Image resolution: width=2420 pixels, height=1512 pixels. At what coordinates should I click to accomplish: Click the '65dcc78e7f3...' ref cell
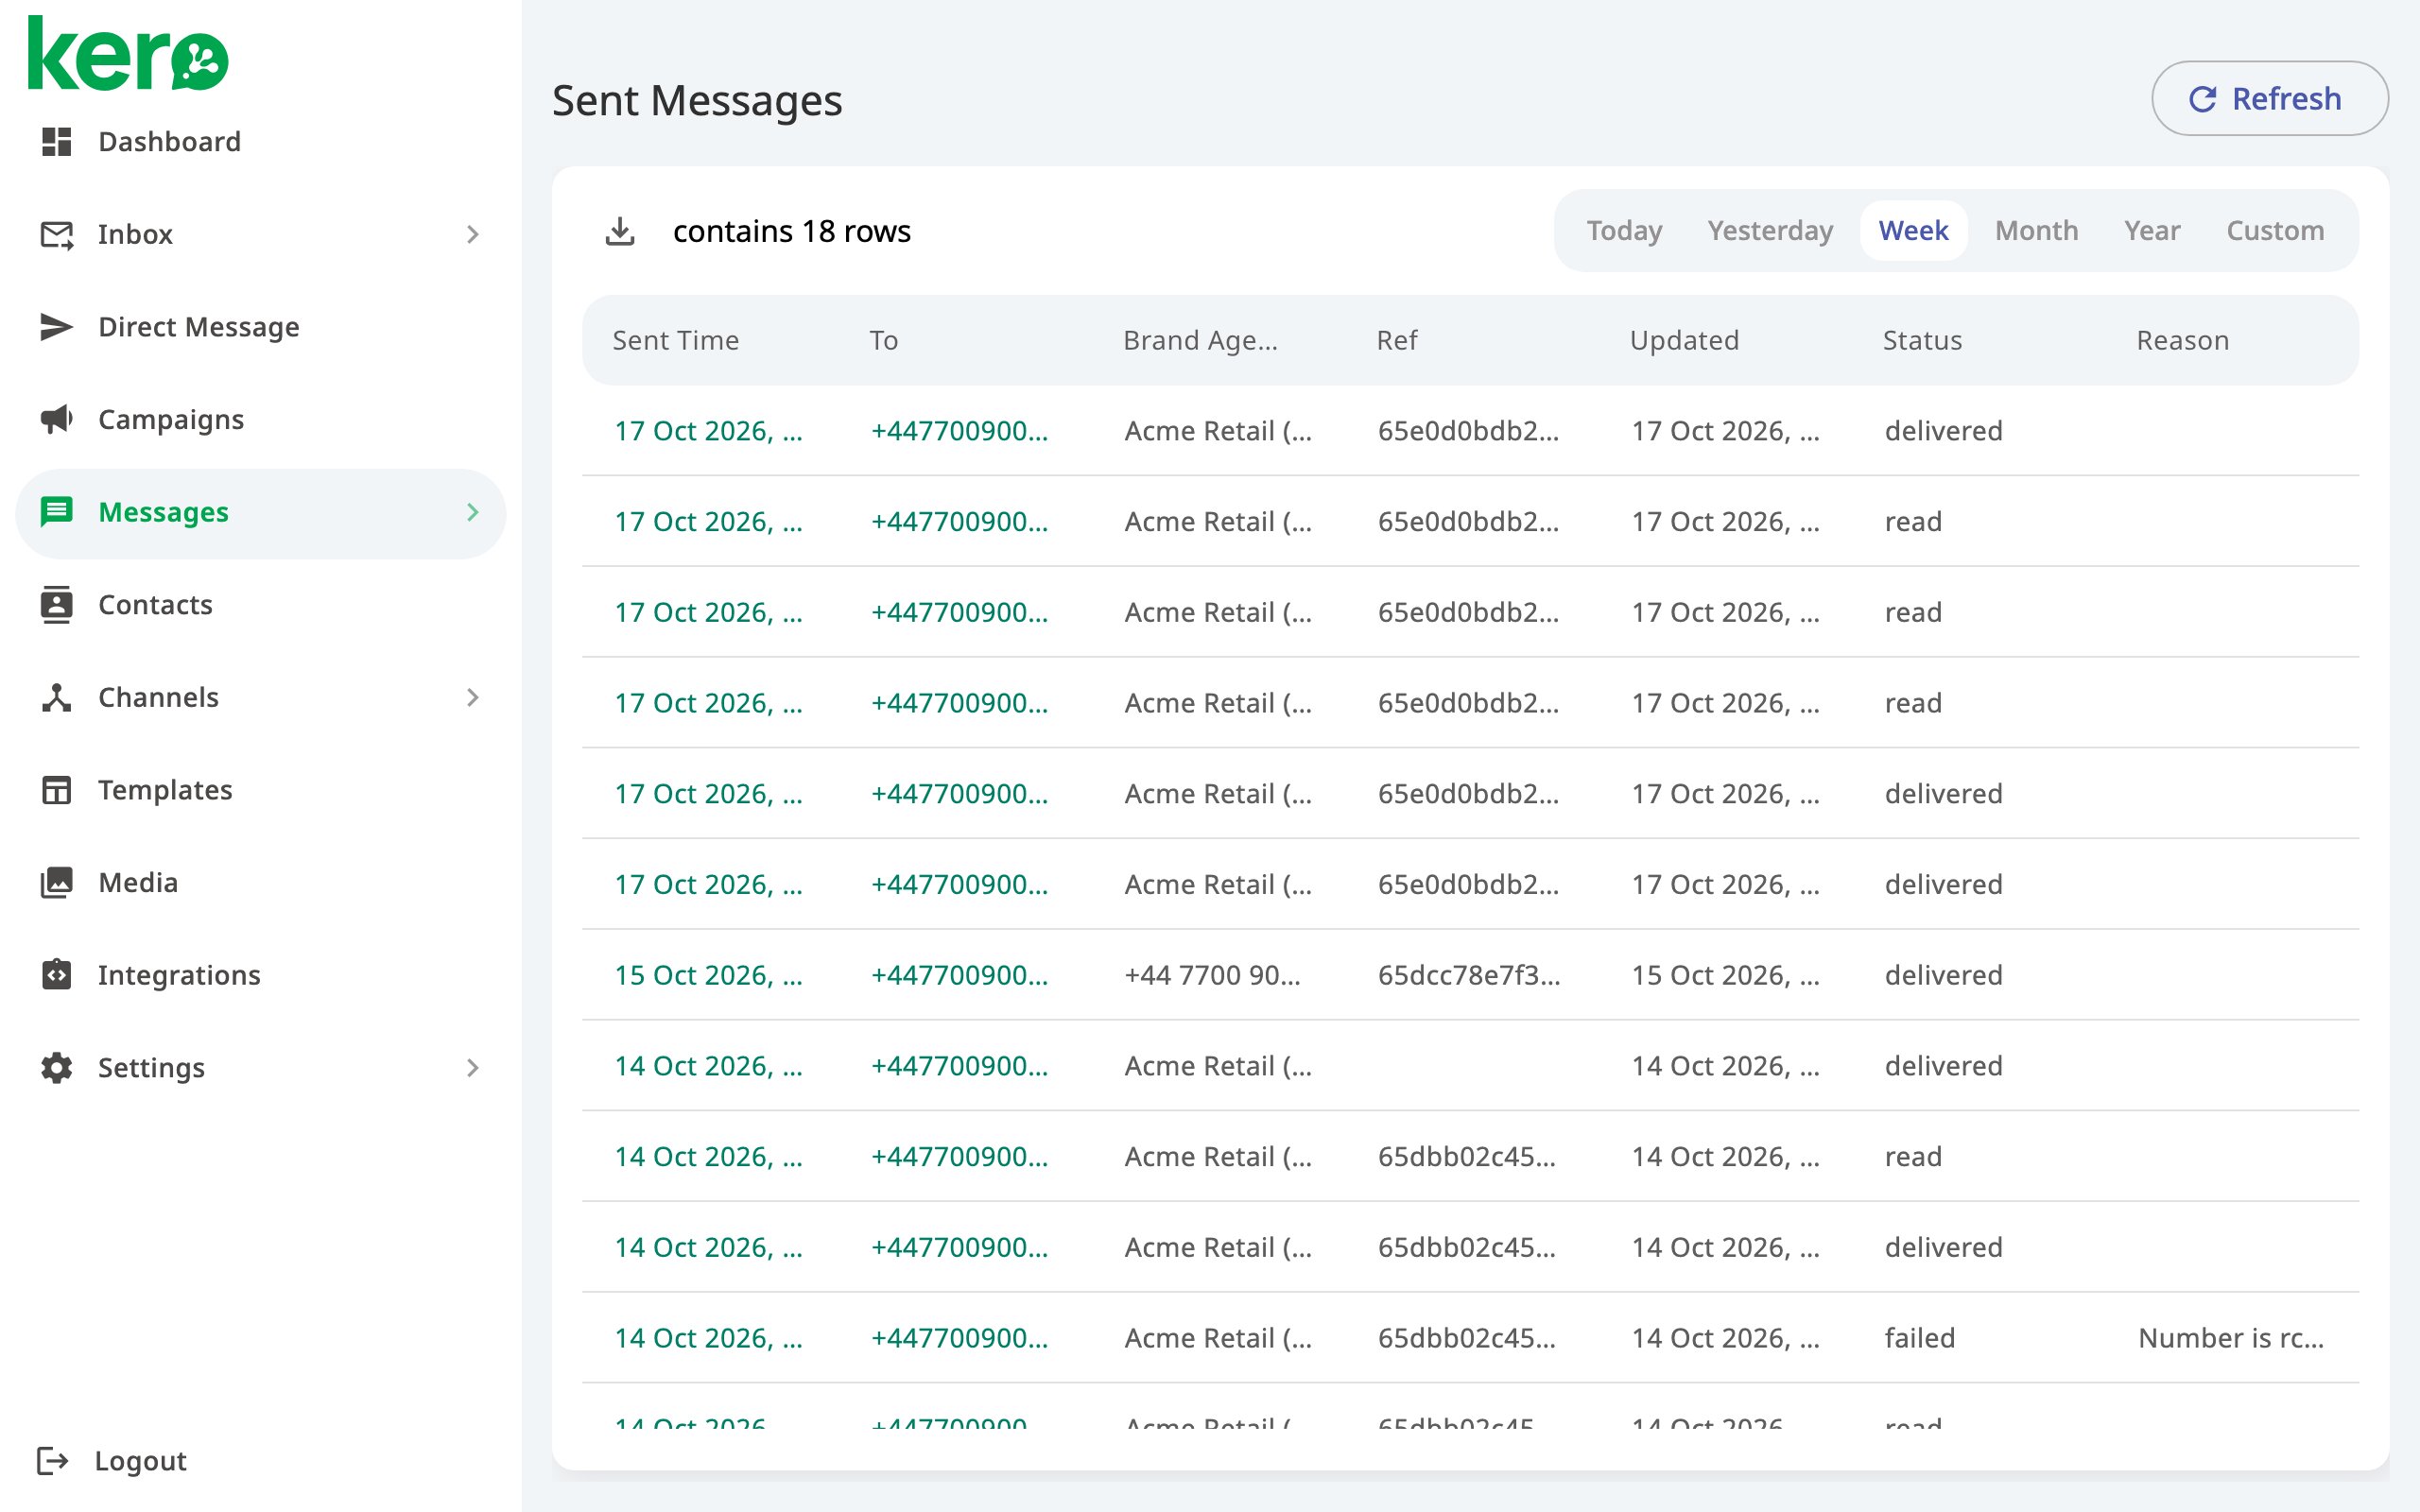(1469, 975)
